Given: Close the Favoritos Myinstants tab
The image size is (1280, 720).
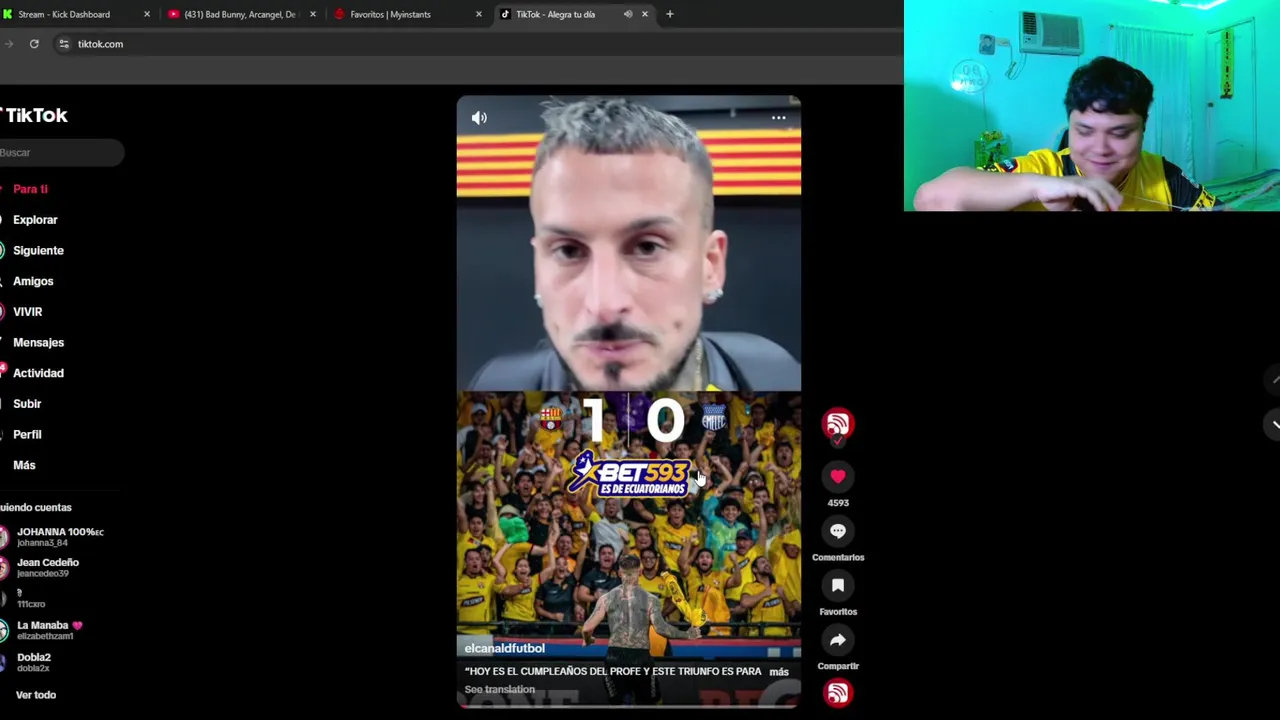Looking at the screenshot, I should tap(478, 14).
